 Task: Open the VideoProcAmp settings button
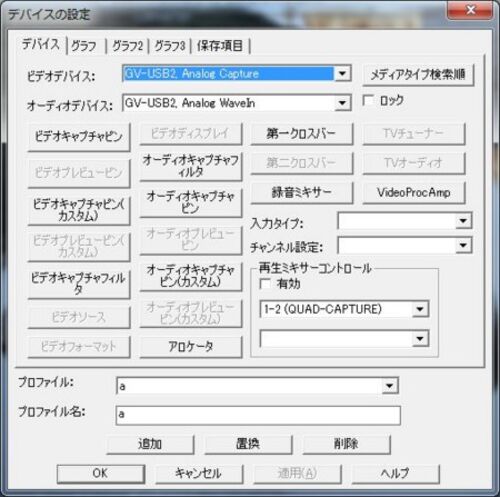[414, 193]
